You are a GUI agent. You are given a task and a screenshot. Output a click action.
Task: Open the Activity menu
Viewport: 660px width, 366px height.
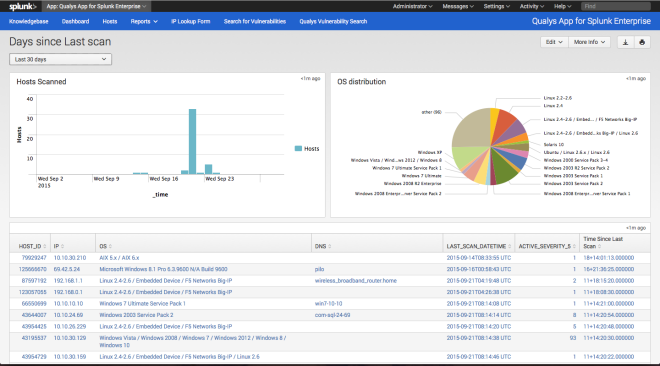(x=532, y=6)
